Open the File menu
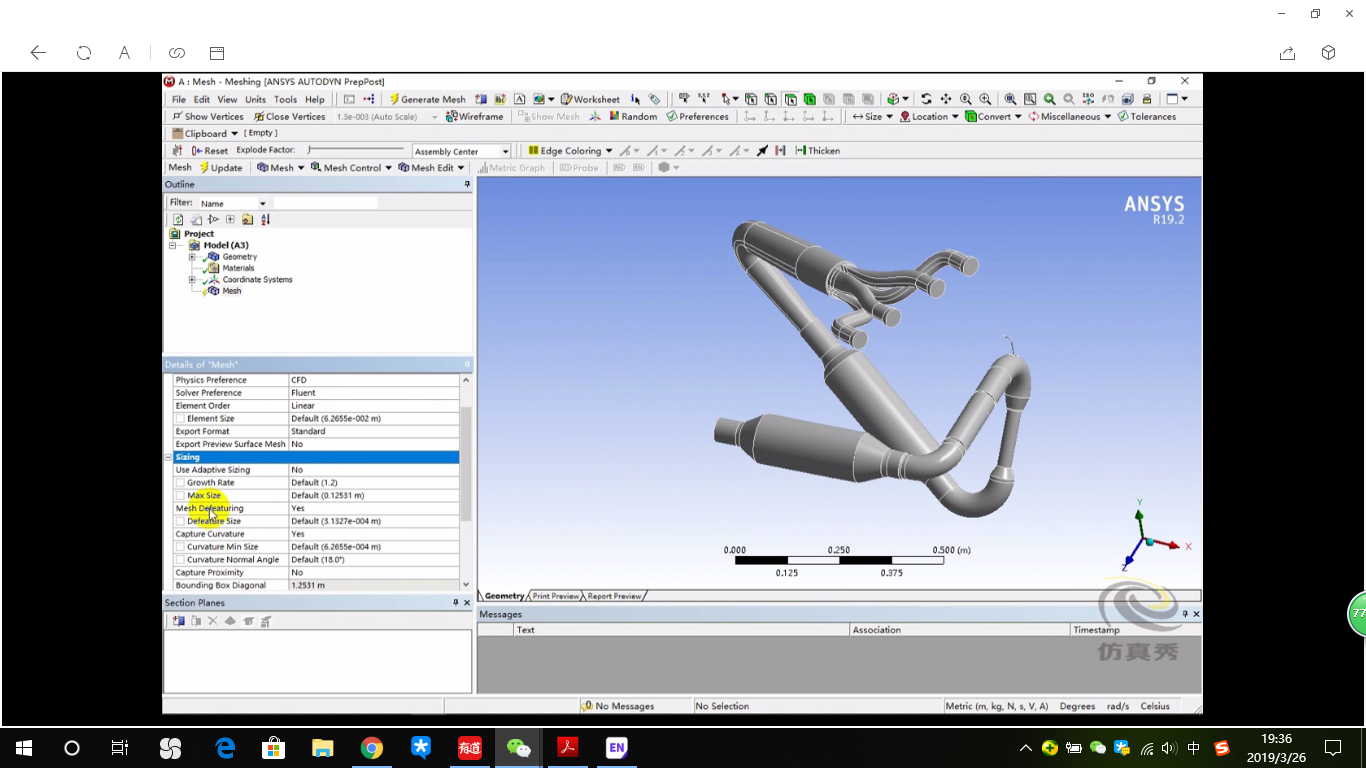The image size is (1366, 768). pos(179,100)
